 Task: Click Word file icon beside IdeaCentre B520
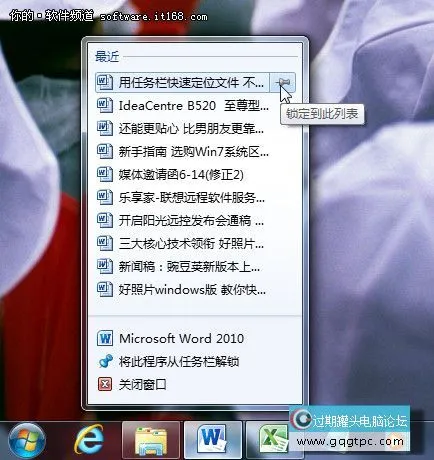[105, 105]
